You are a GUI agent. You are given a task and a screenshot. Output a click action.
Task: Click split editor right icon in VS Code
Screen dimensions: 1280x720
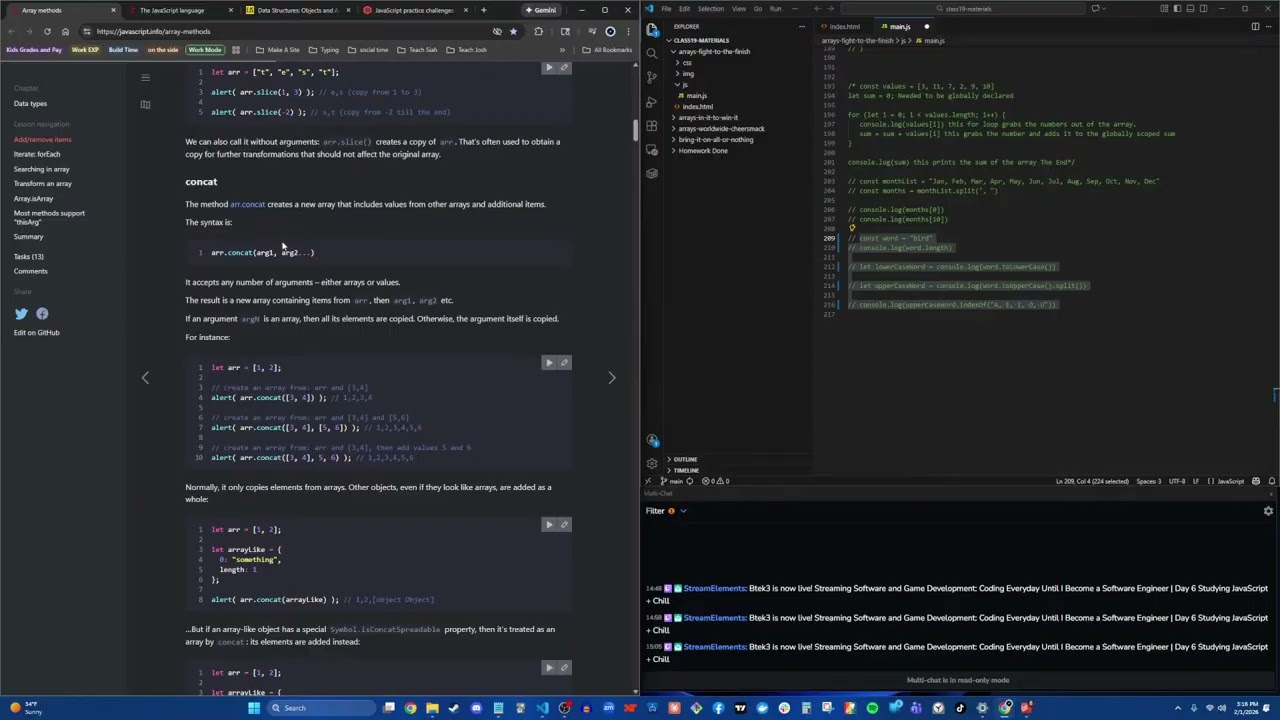click(x=1255, y=27)
